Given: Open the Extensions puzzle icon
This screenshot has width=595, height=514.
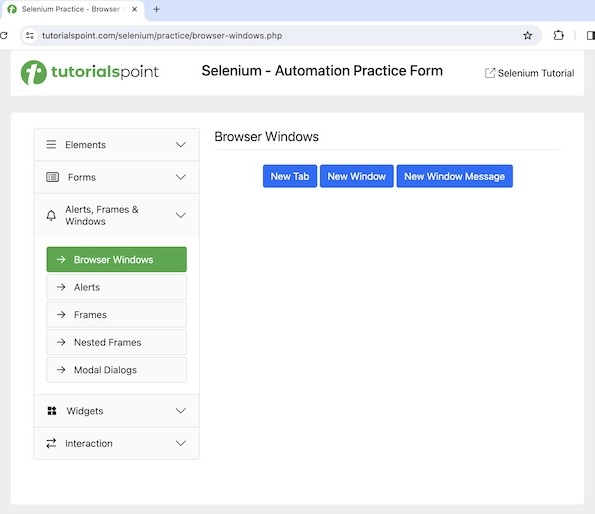Looking at the screenshot, I should pyautogui.click(x=558, y=36).
